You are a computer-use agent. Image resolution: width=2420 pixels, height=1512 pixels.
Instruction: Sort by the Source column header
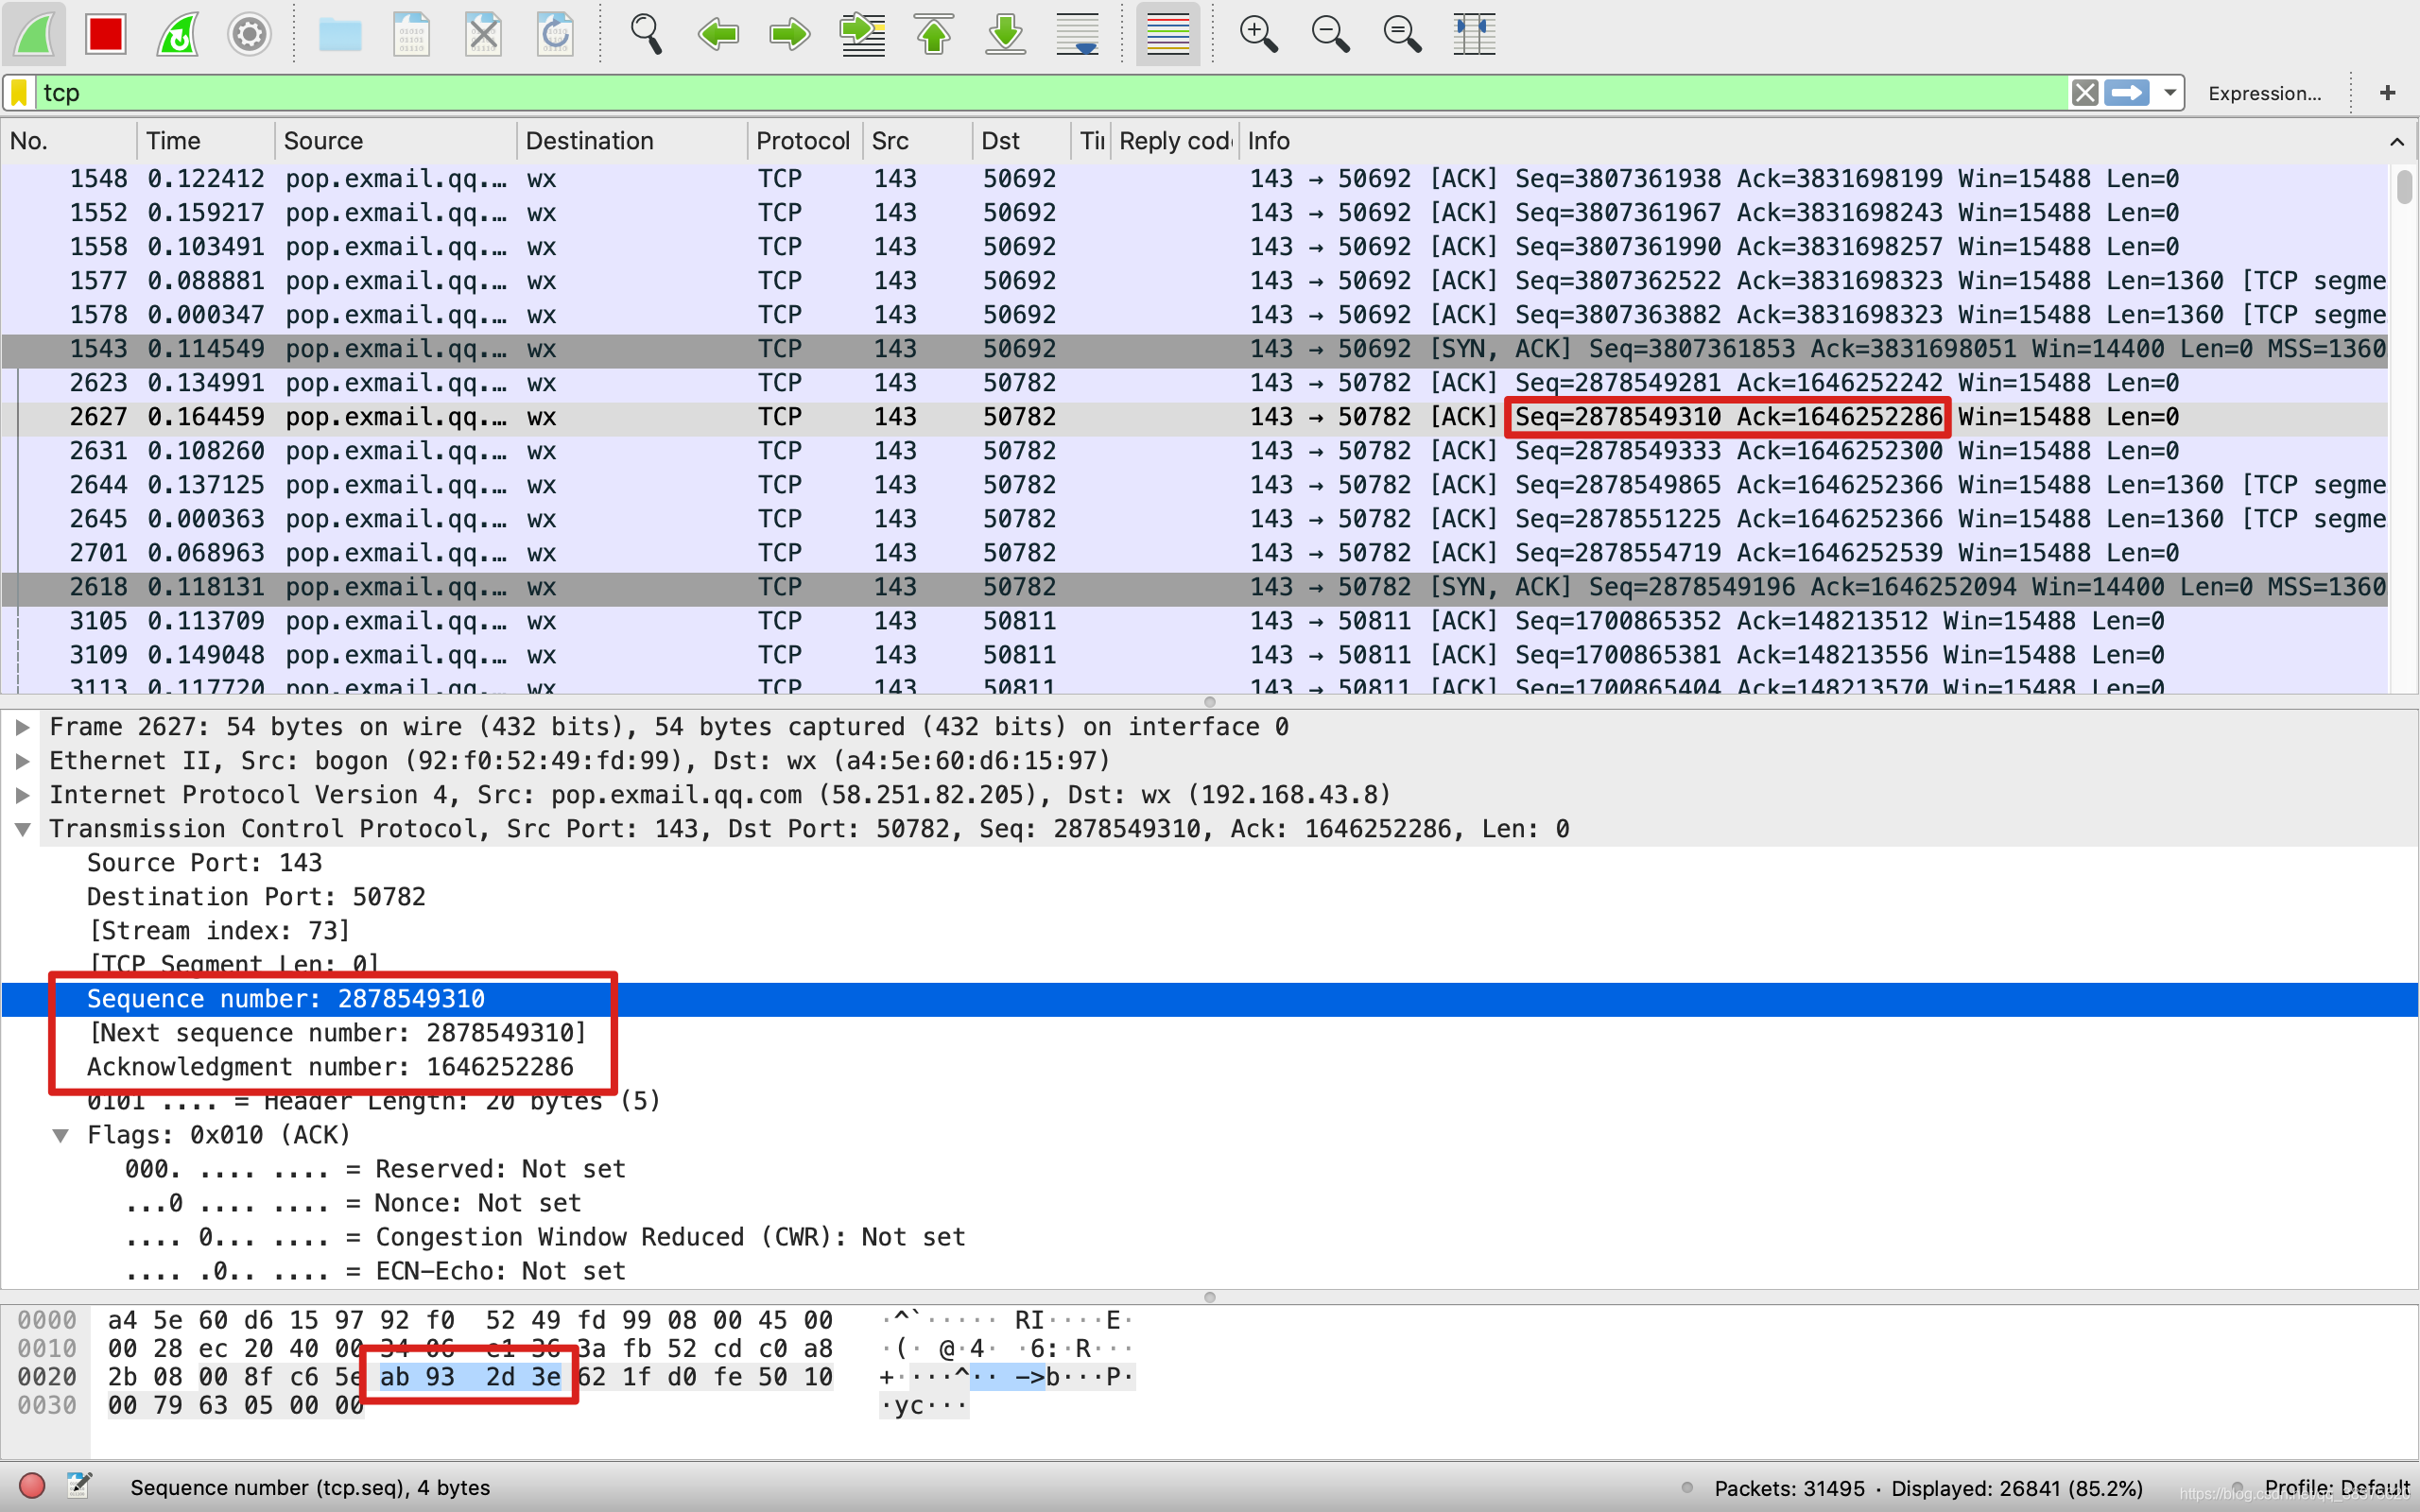[395, 141]
